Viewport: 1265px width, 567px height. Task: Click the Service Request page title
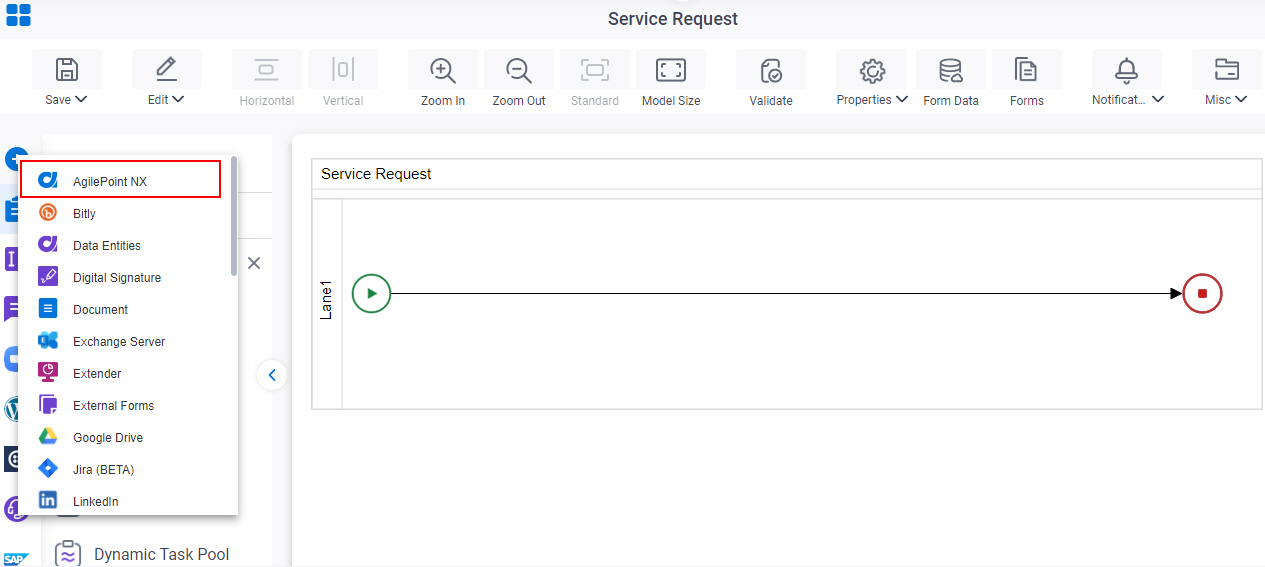(673, 19)
